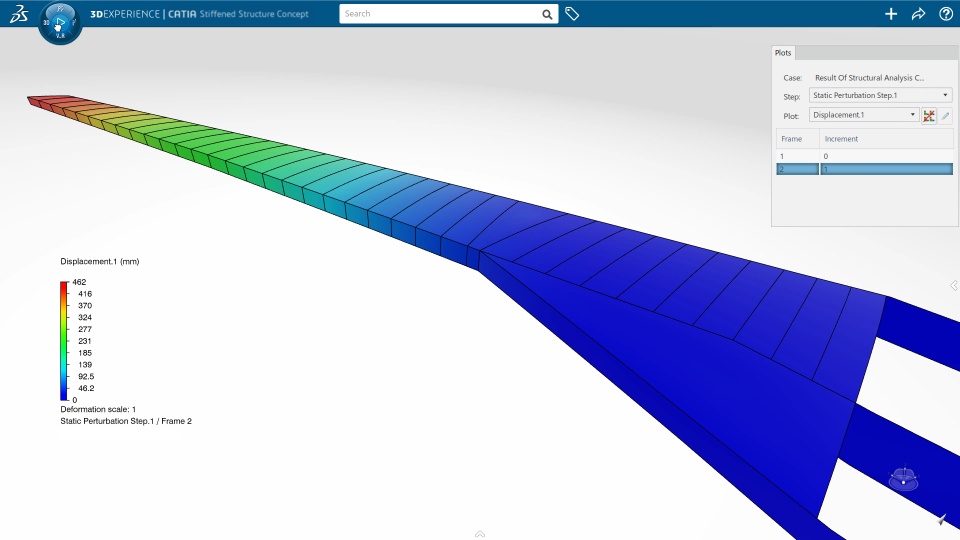The height and width of the screenshot is (540, 960).
Task: Click the plus add icon
Action: (x=891, y=13)
